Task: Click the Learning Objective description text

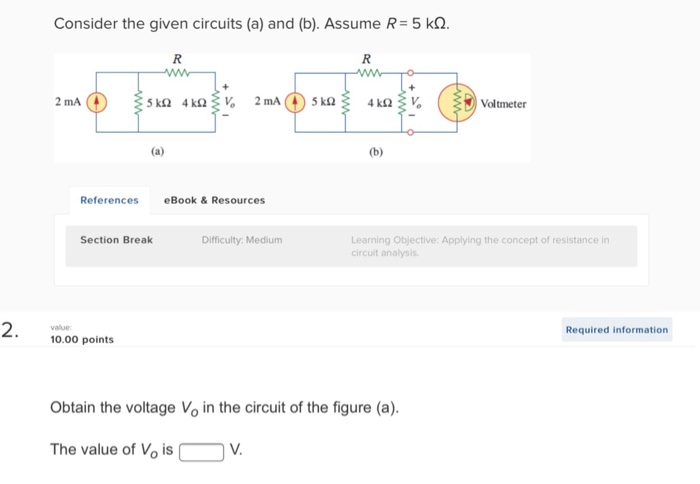Action: pos(480,246)
